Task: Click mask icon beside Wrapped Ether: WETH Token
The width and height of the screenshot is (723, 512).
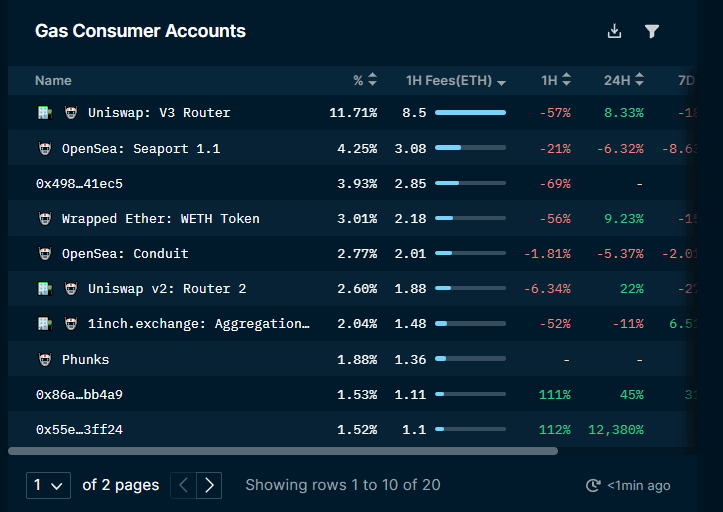Action: (x=45, y=219)
